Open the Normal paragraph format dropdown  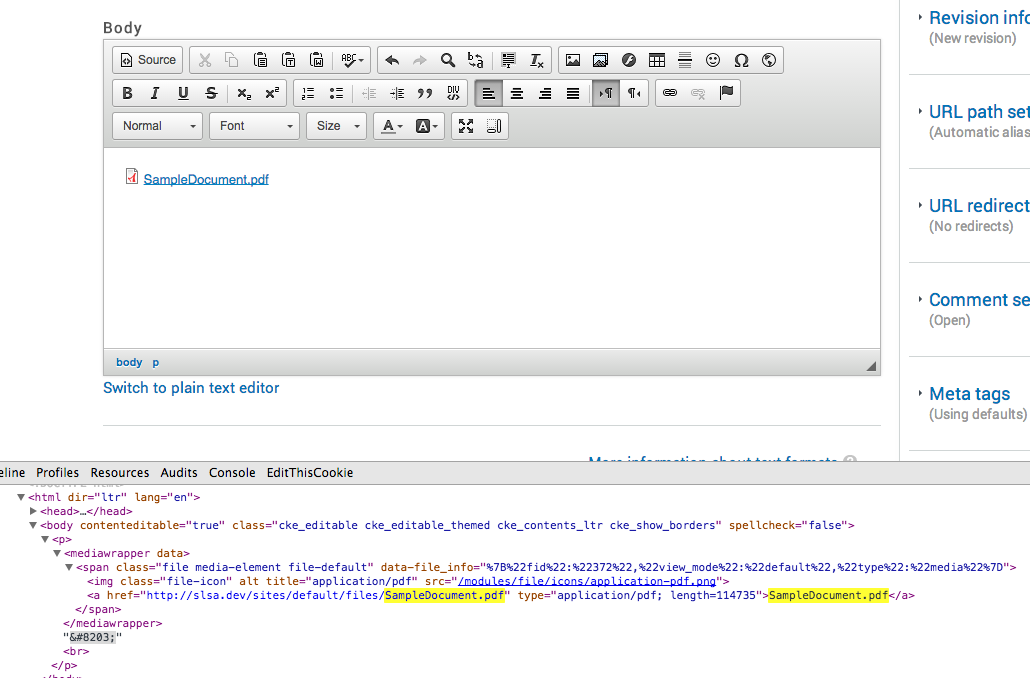point(158,125)
